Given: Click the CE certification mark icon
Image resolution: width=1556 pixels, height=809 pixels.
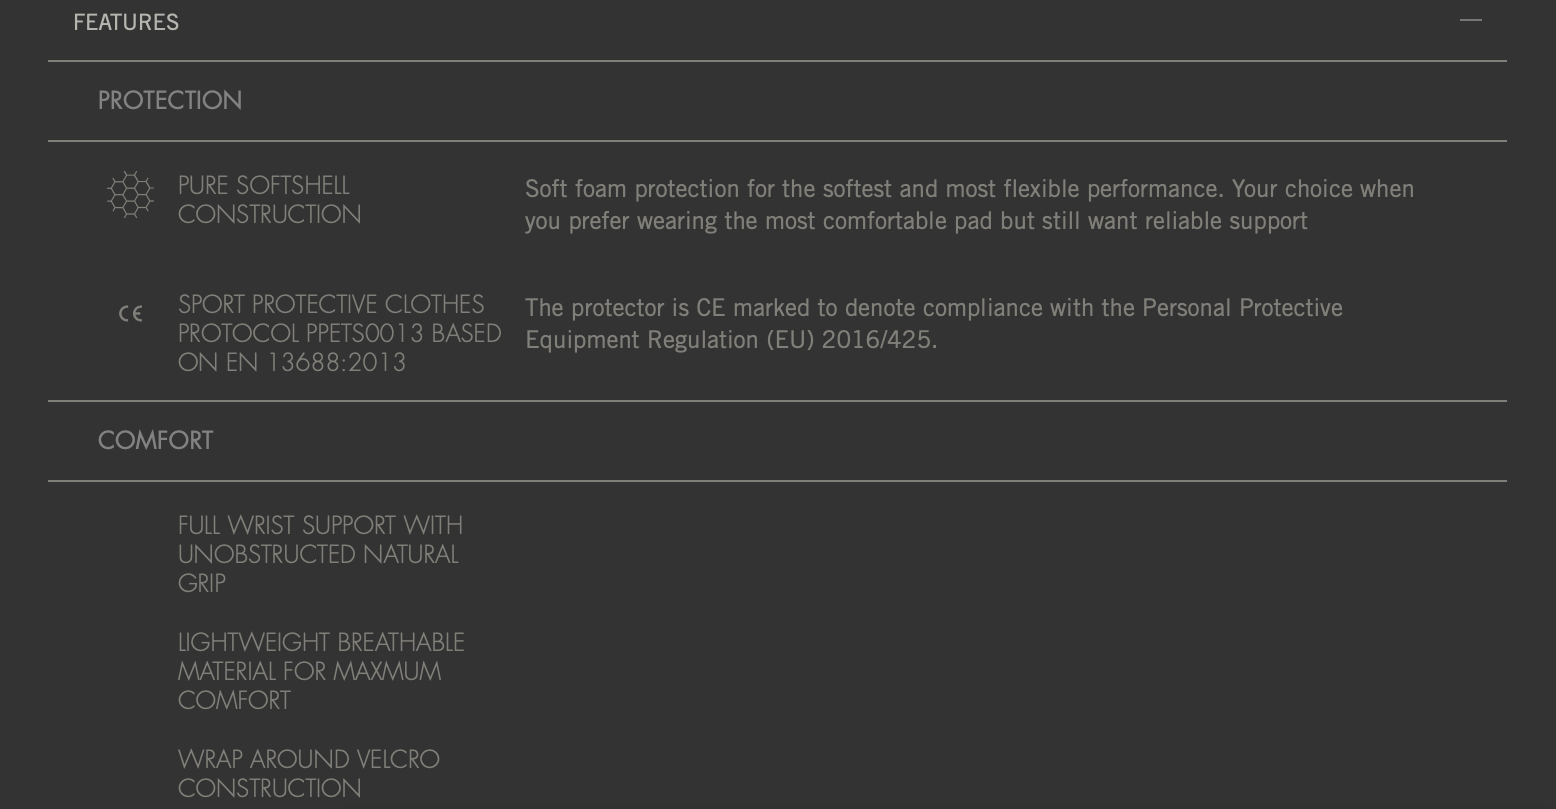Looking at the screenshot, I should point(130,314).
